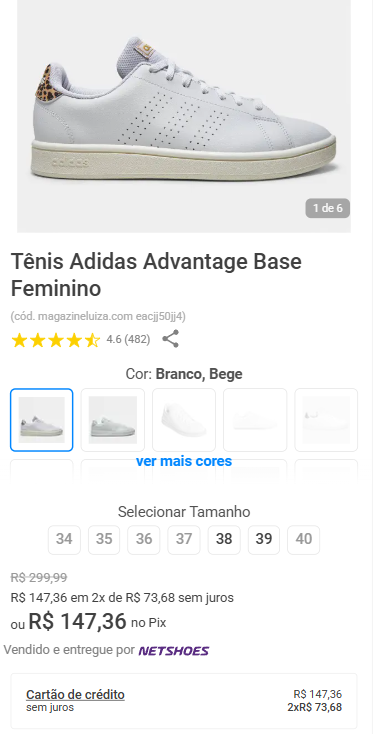The width and height of the screenshot is (373, 734).
Task: Select size 34
Action: point(64,539)
